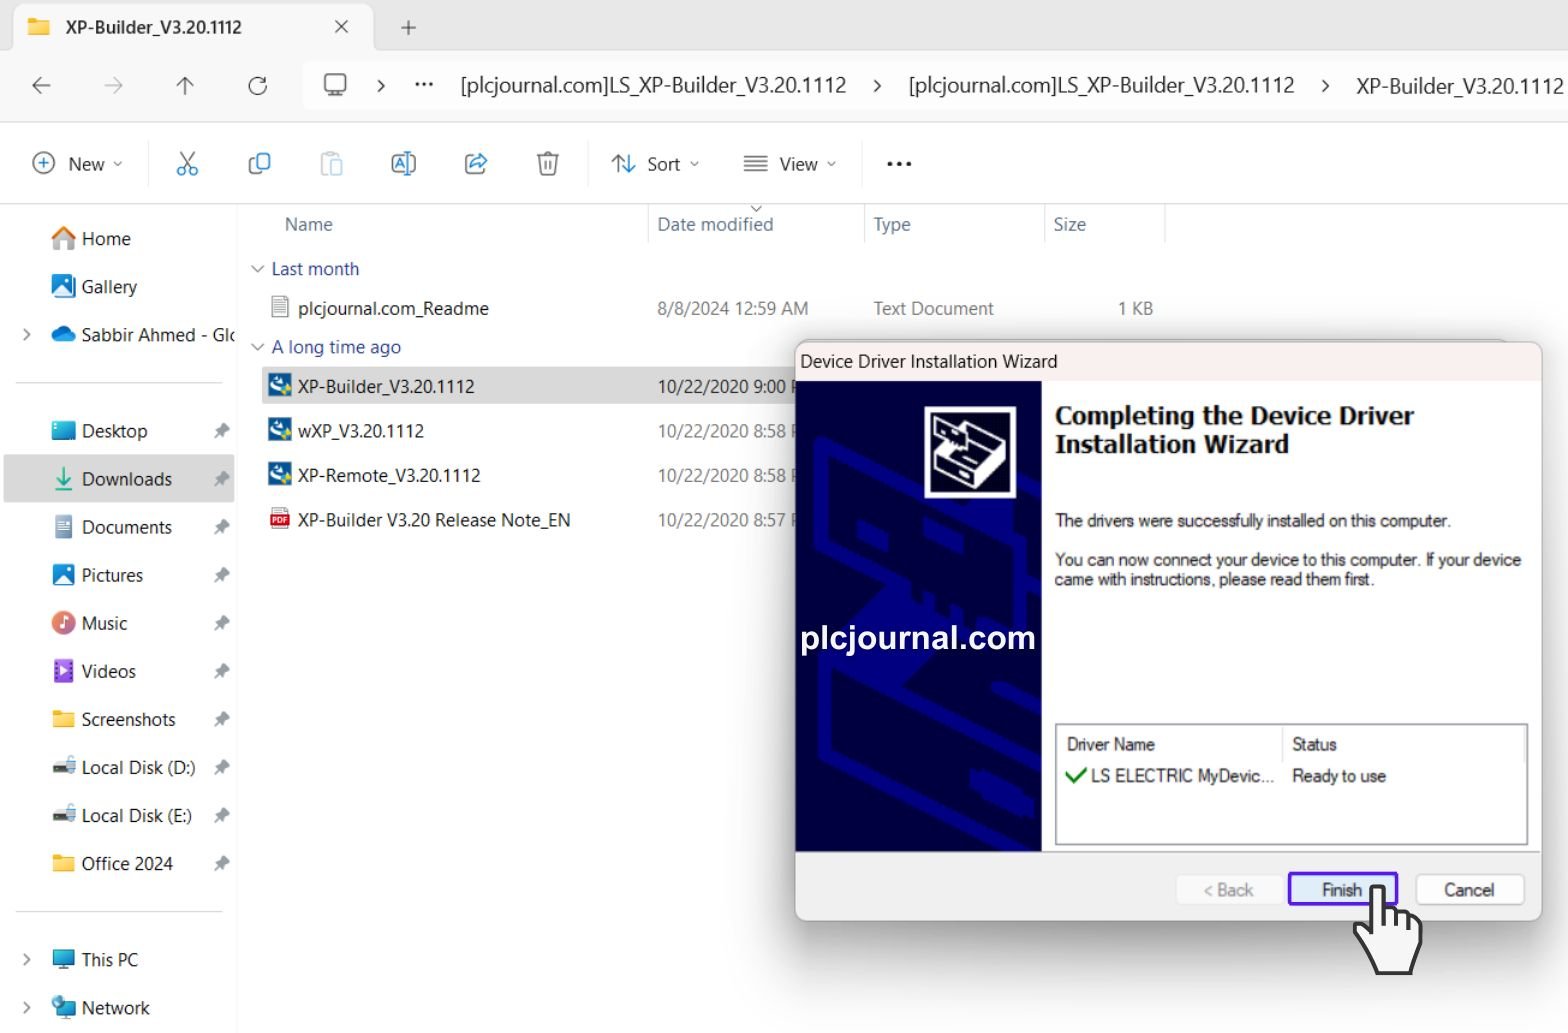Click the XP-Remote_V3.20.1112 file icon
The height and width of the screenshot is (1033, 1568).
tap(280, 474)
